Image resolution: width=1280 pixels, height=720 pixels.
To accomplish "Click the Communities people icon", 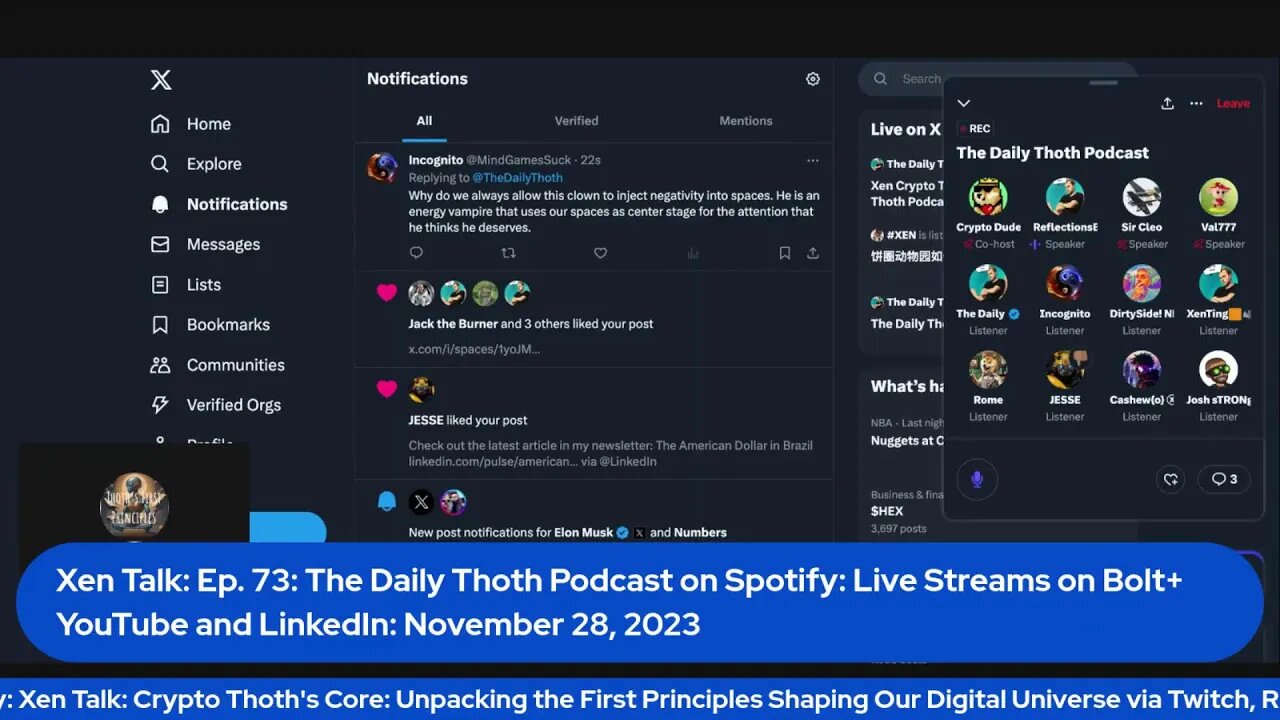I will pyautogui.click(x=160, y=365).
